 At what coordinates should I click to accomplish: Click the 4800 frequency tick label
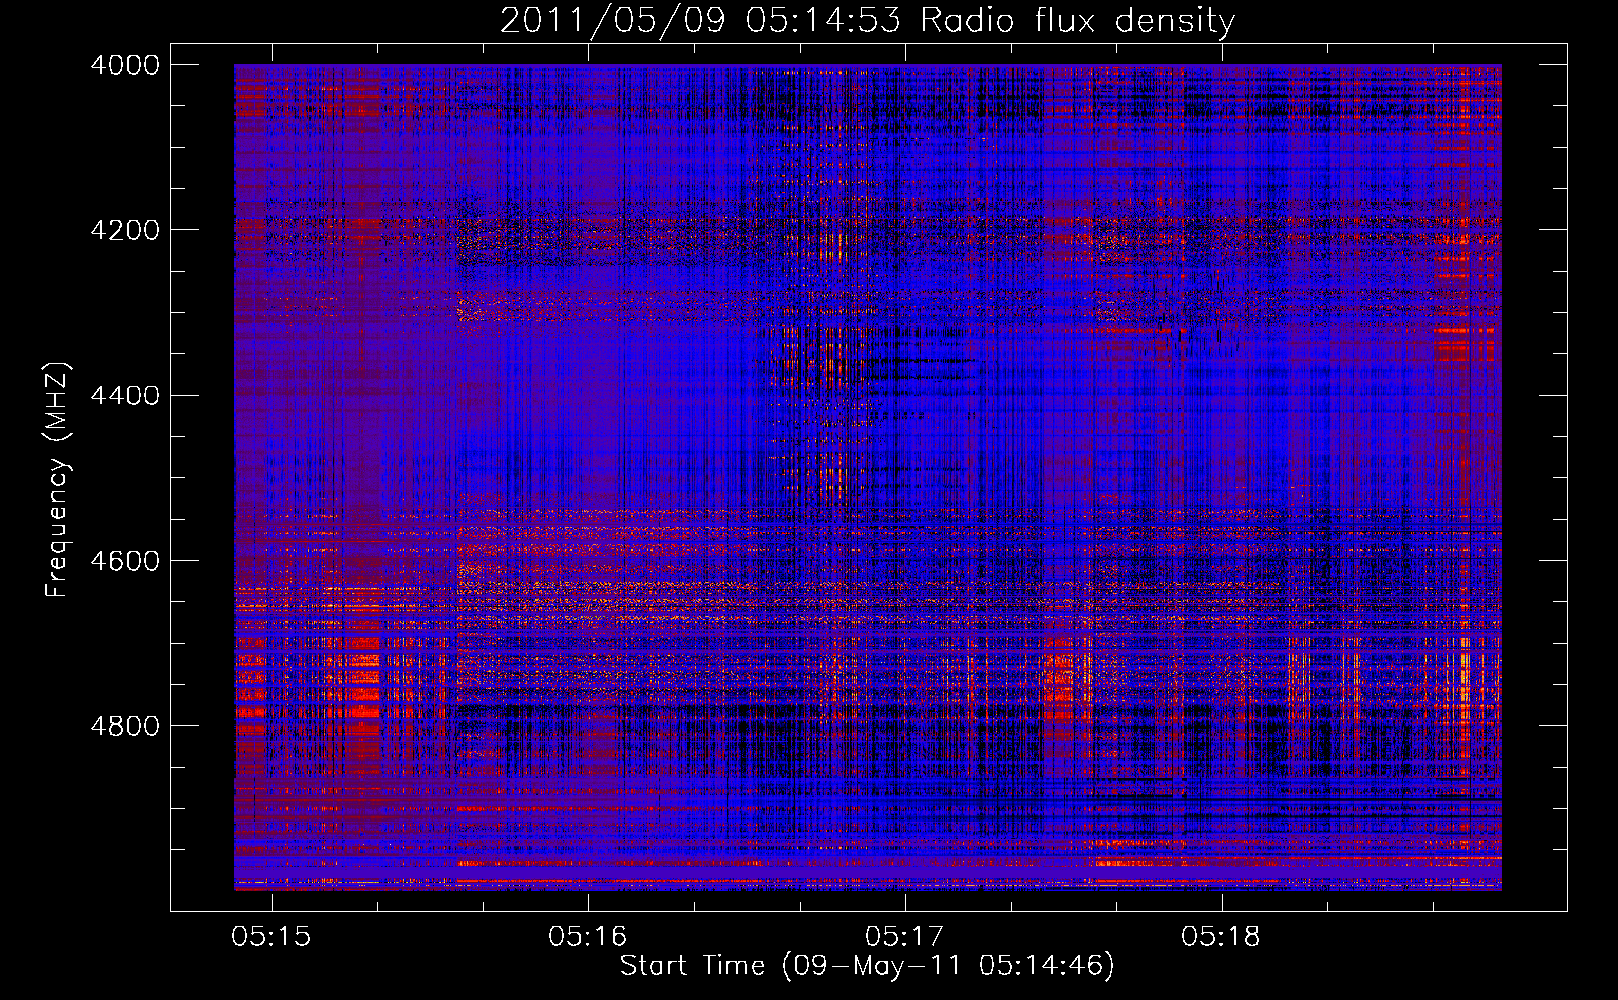click(x=125, y=726)
